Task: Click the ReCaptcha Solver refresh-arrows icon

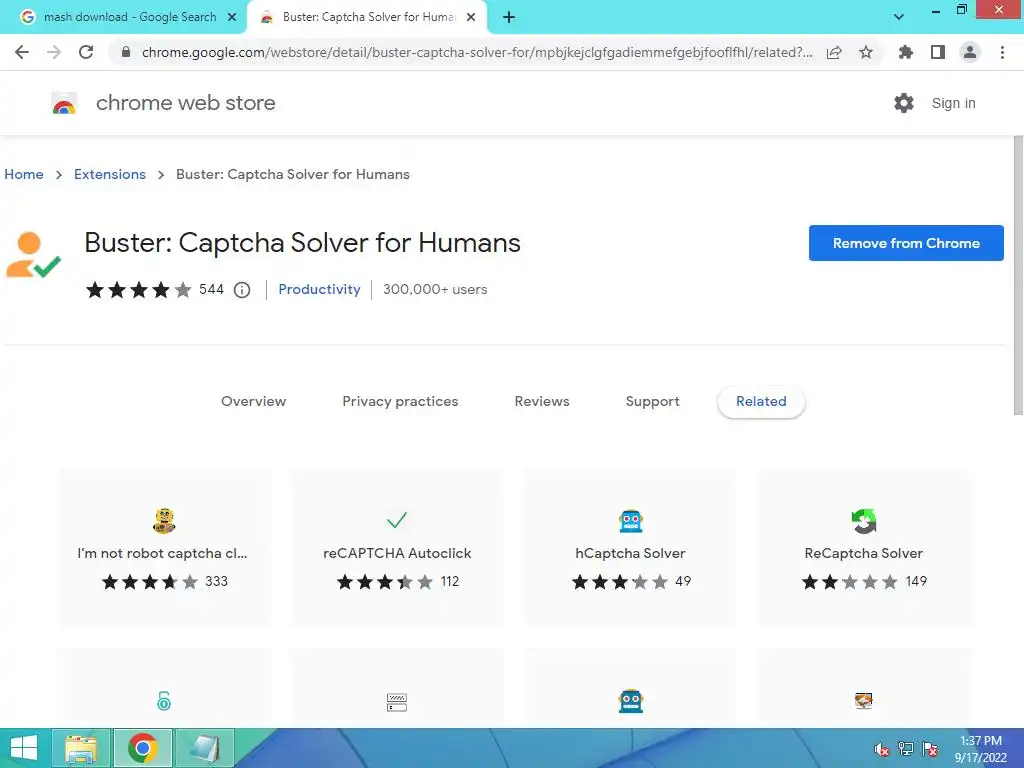Action: point(863,521)
